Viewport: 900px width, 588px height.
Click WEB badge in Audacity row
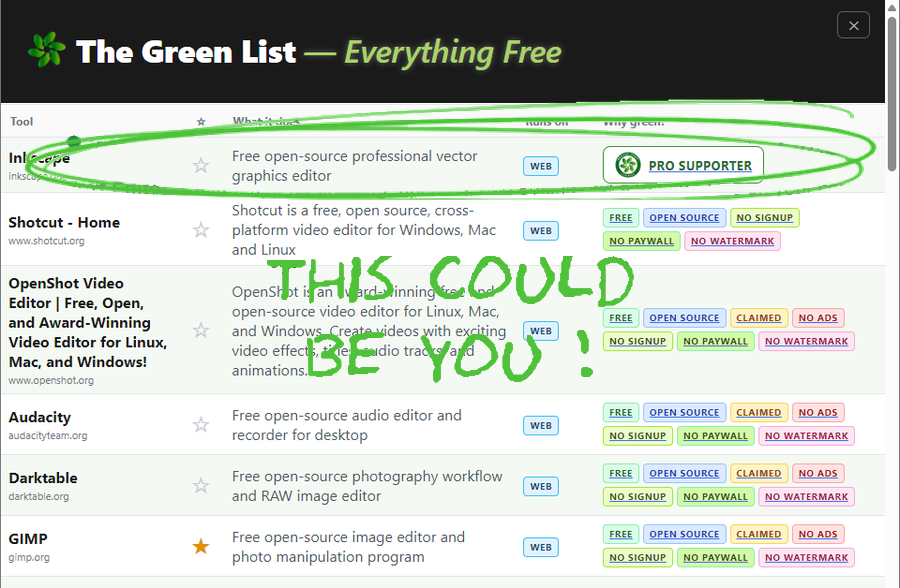[x=541, y=425]
